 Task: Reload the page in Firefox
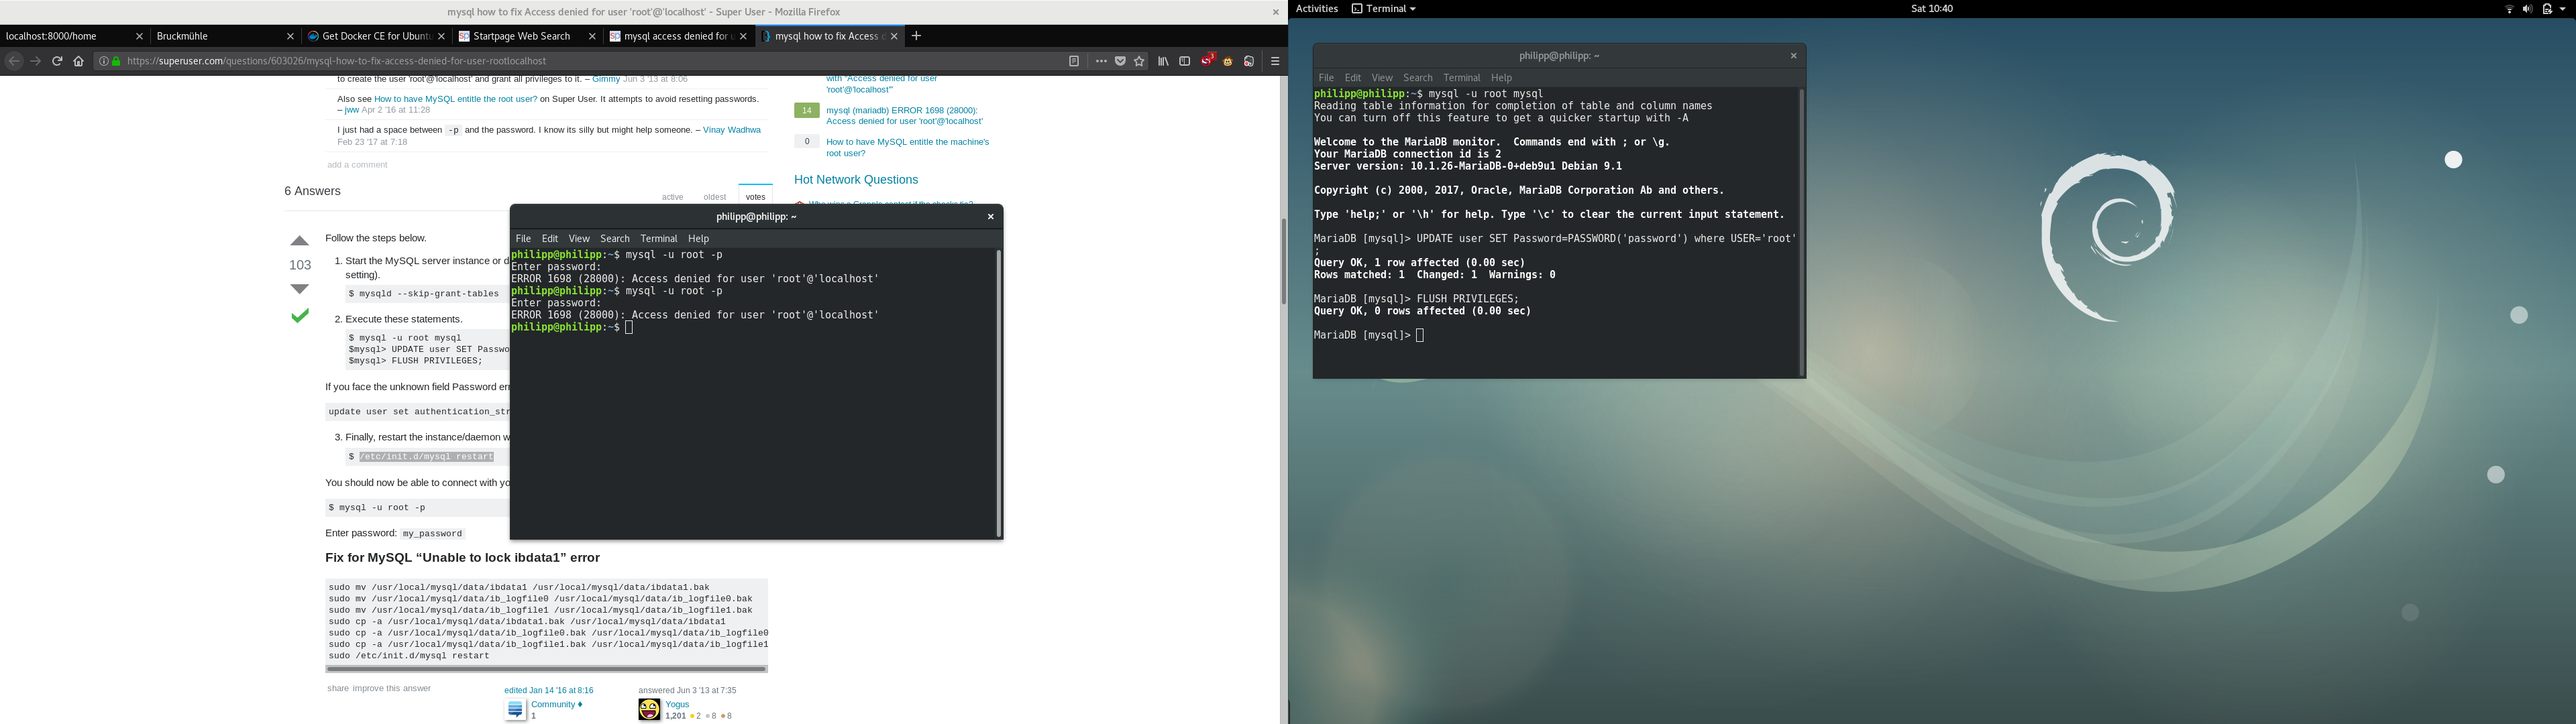tap(57, 61)
